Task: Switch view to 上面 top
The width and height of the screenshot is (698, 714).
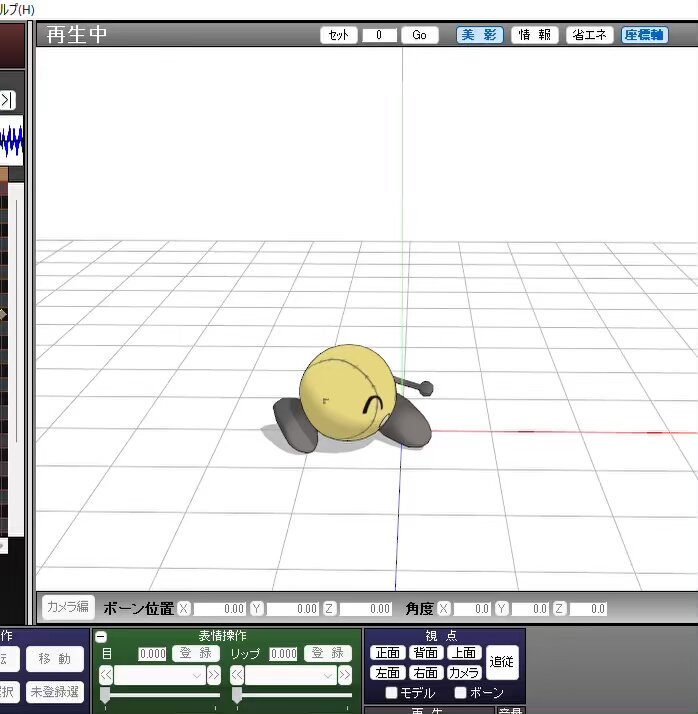Action: tap(464, 653)
